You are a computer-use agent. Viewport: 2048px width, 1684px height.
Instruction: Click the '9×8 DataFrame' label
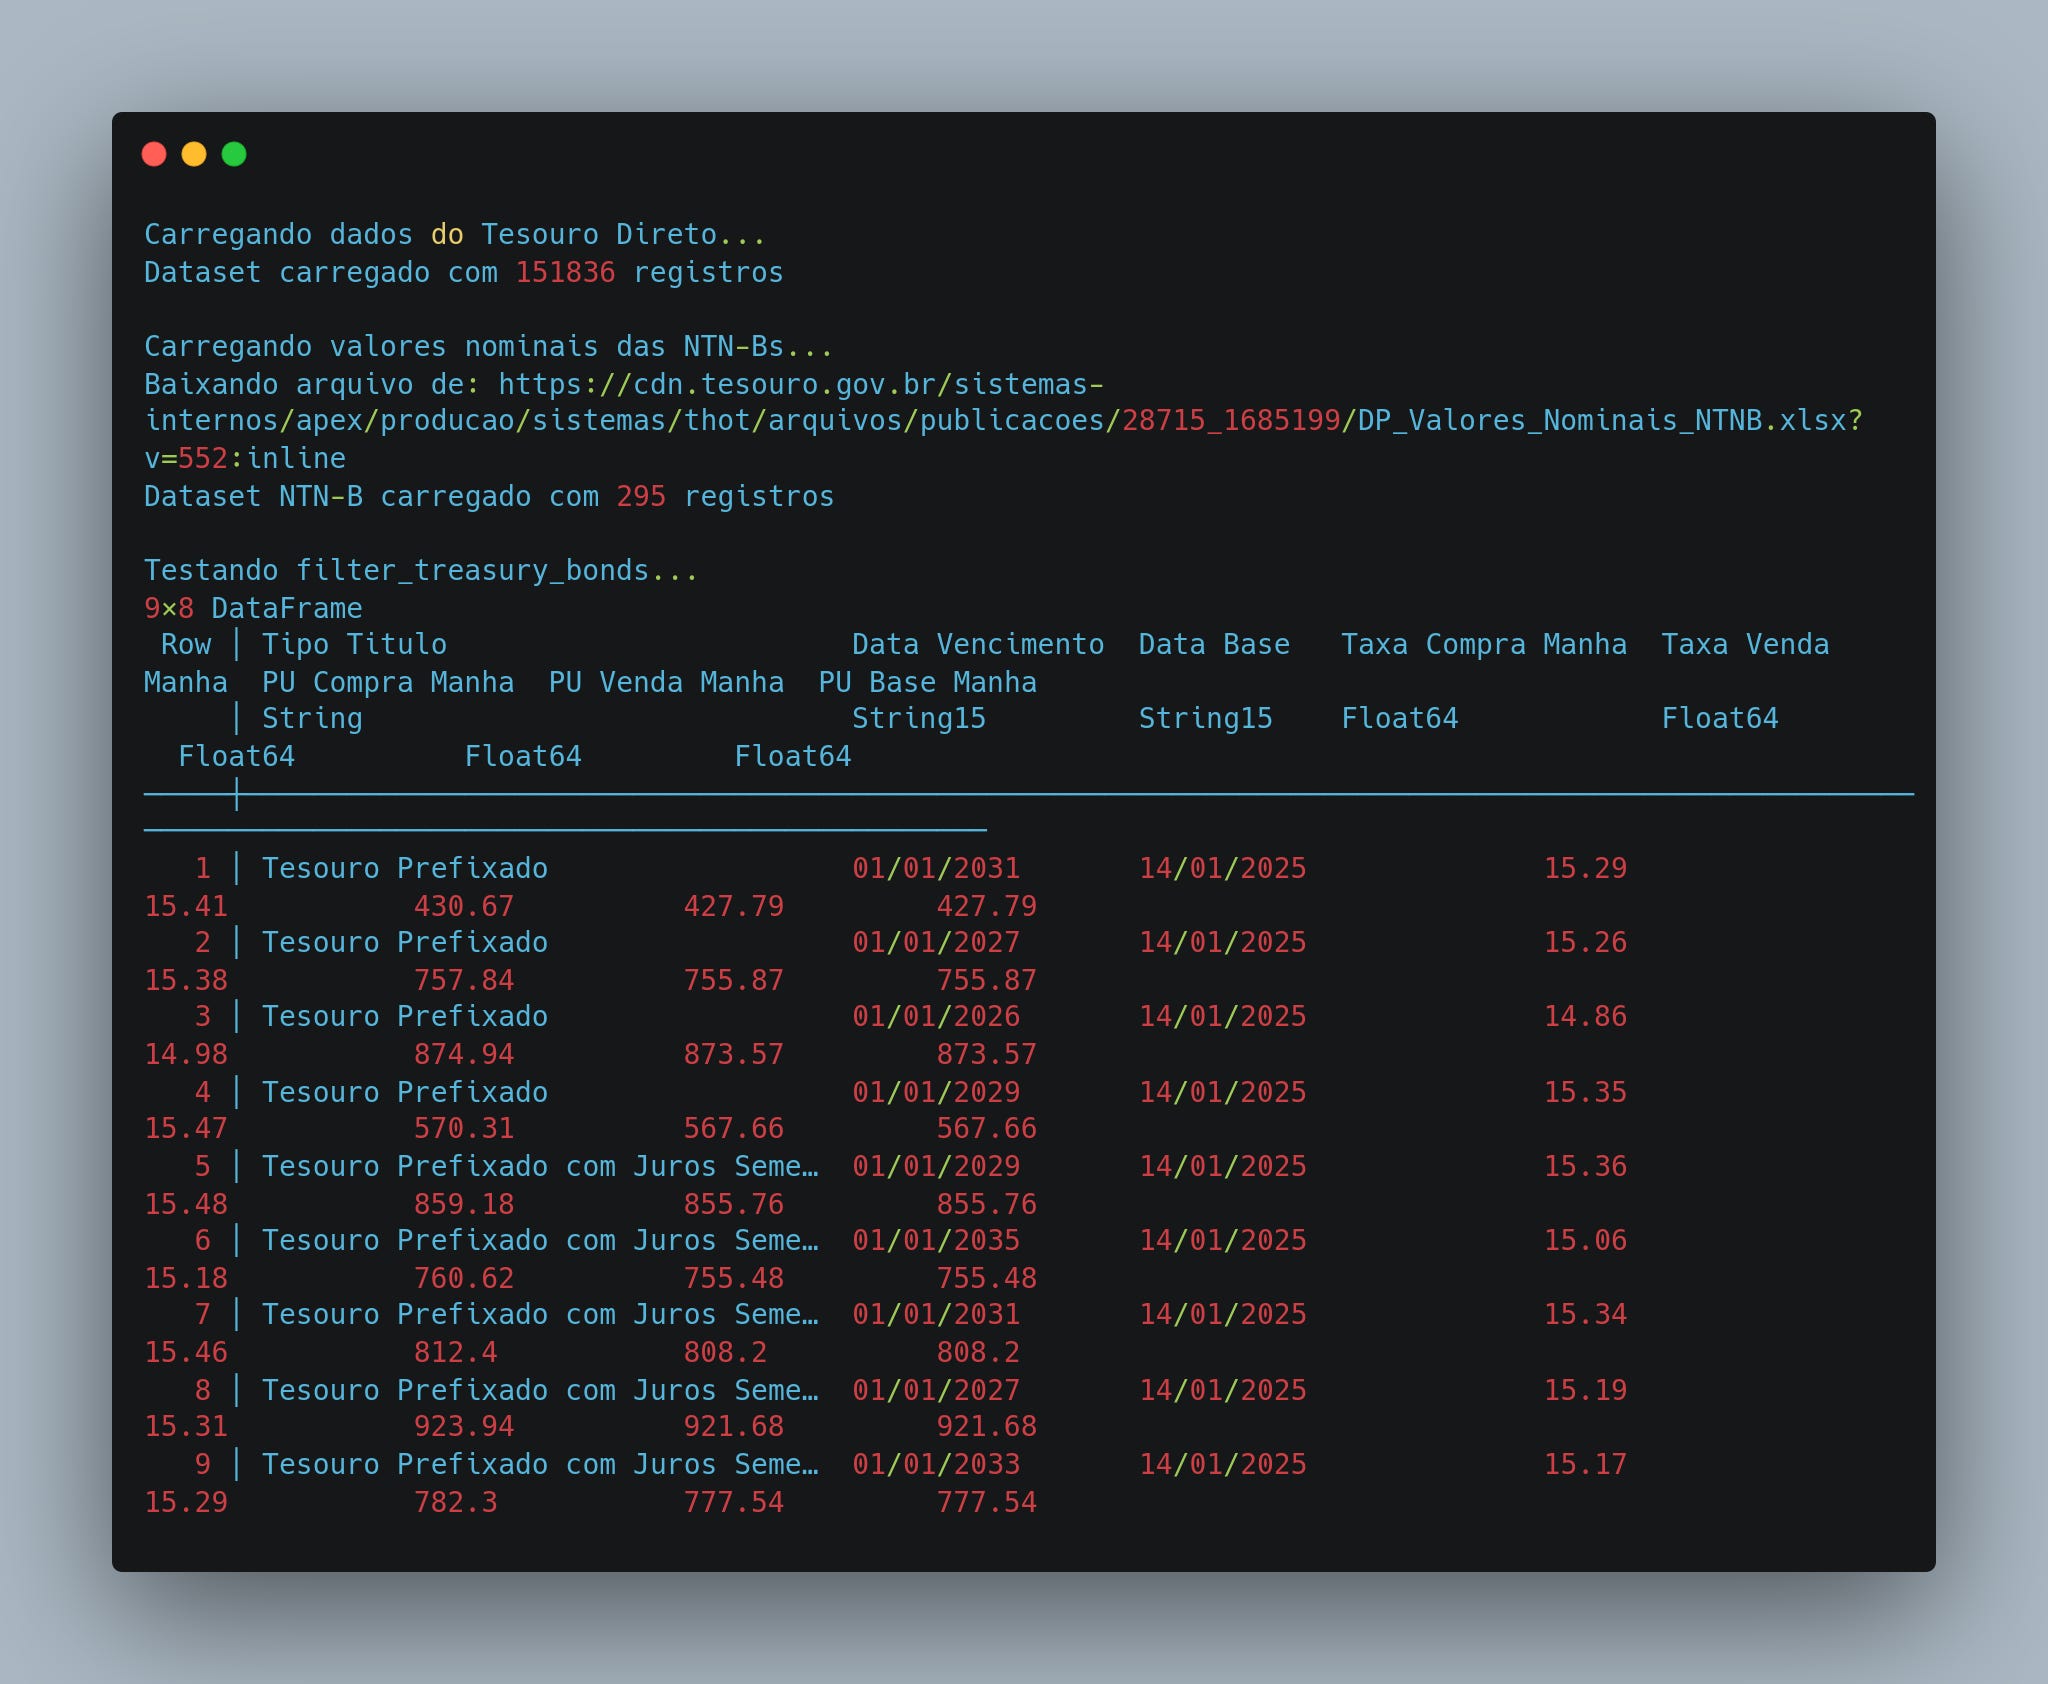[253, 608]
